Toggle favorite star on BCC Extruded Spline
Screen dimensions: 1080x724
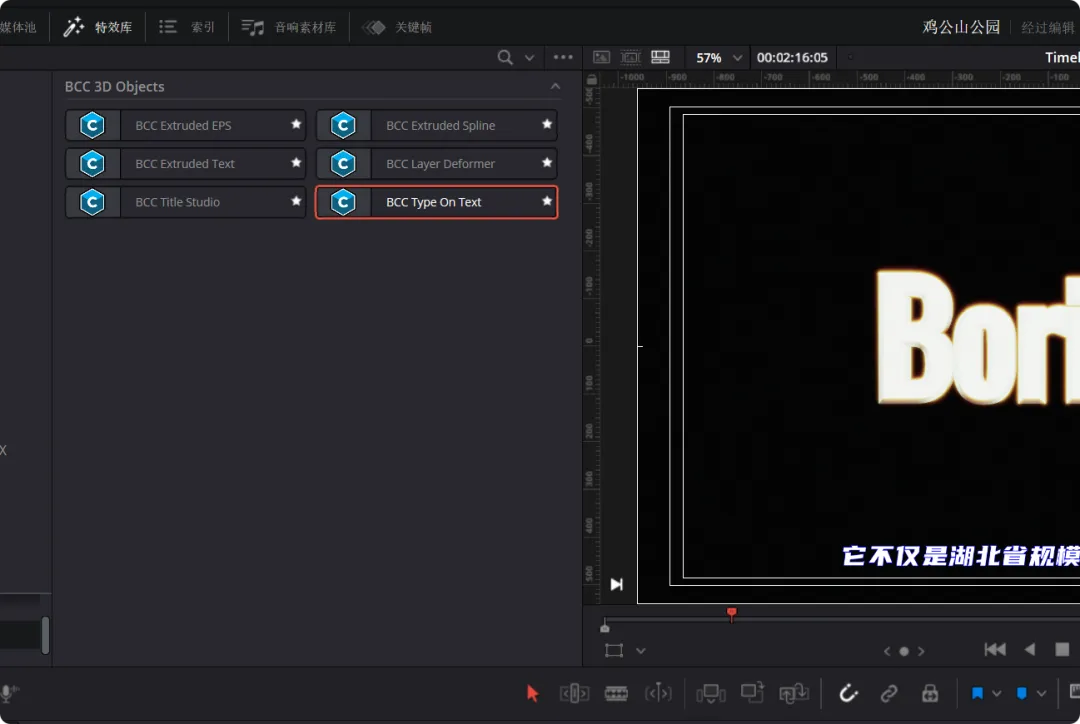(547, 125)
